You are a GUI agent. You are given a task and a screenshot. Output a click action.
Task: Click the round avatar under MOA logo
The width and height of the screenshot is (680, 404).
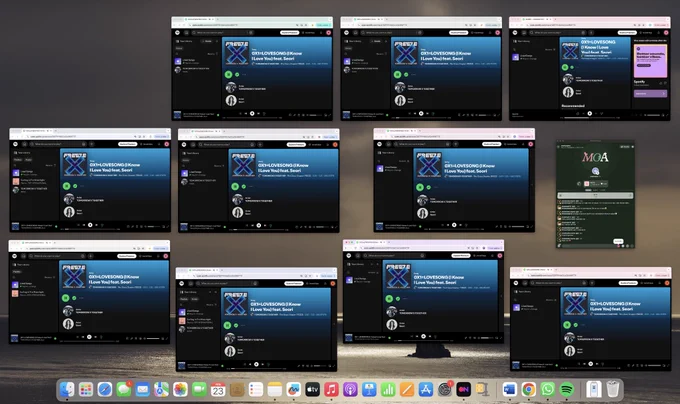pyautogui.click(x=595, y=171)
